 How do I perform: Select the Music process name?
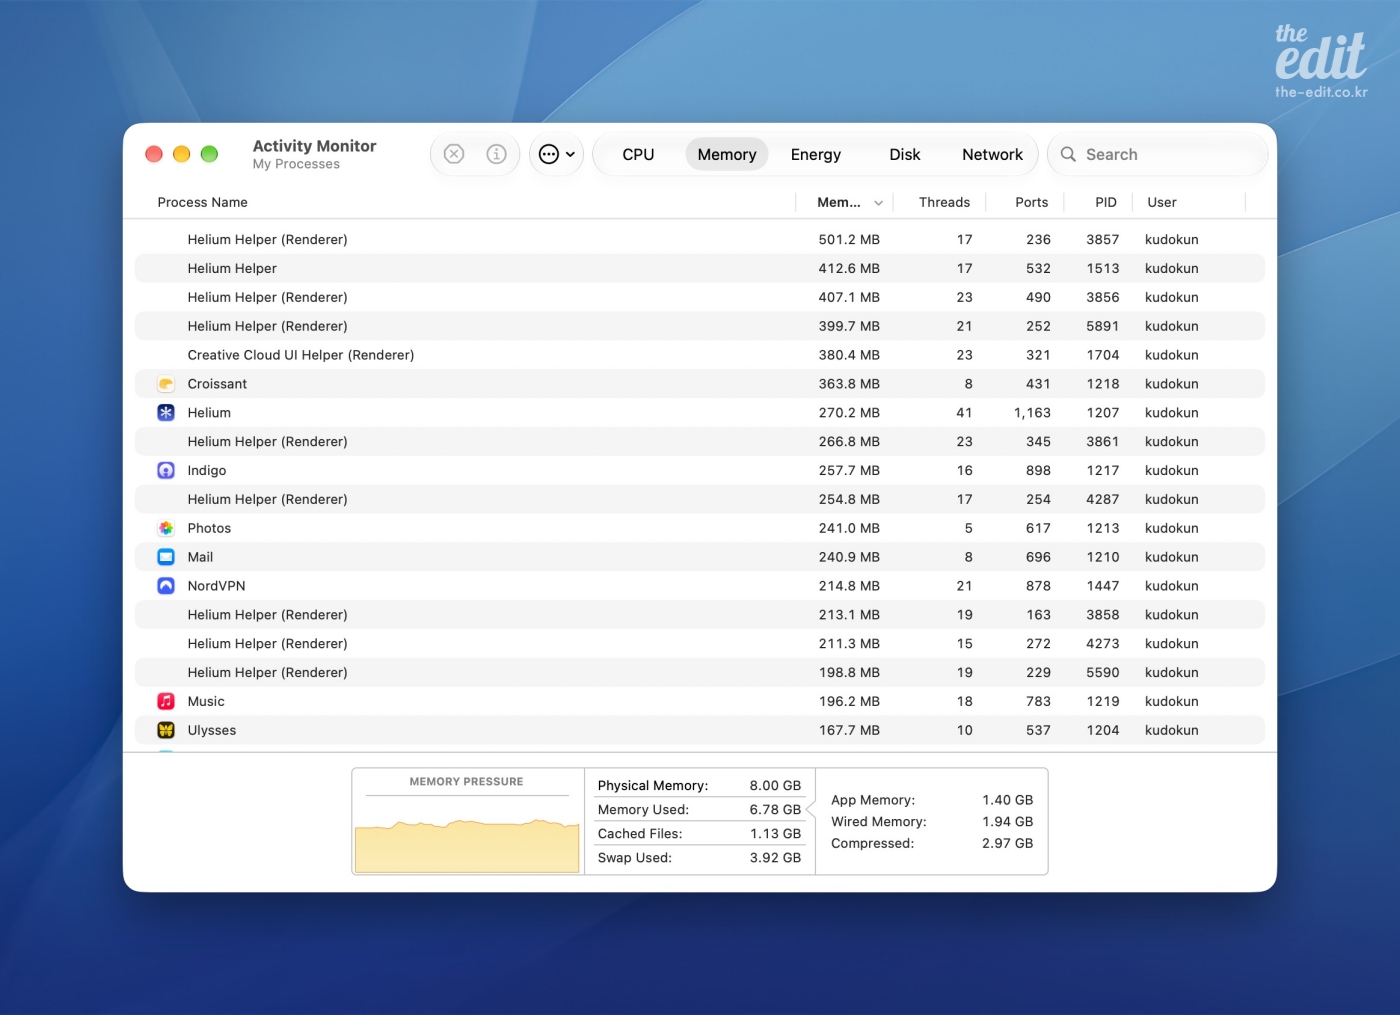[206, 702]
